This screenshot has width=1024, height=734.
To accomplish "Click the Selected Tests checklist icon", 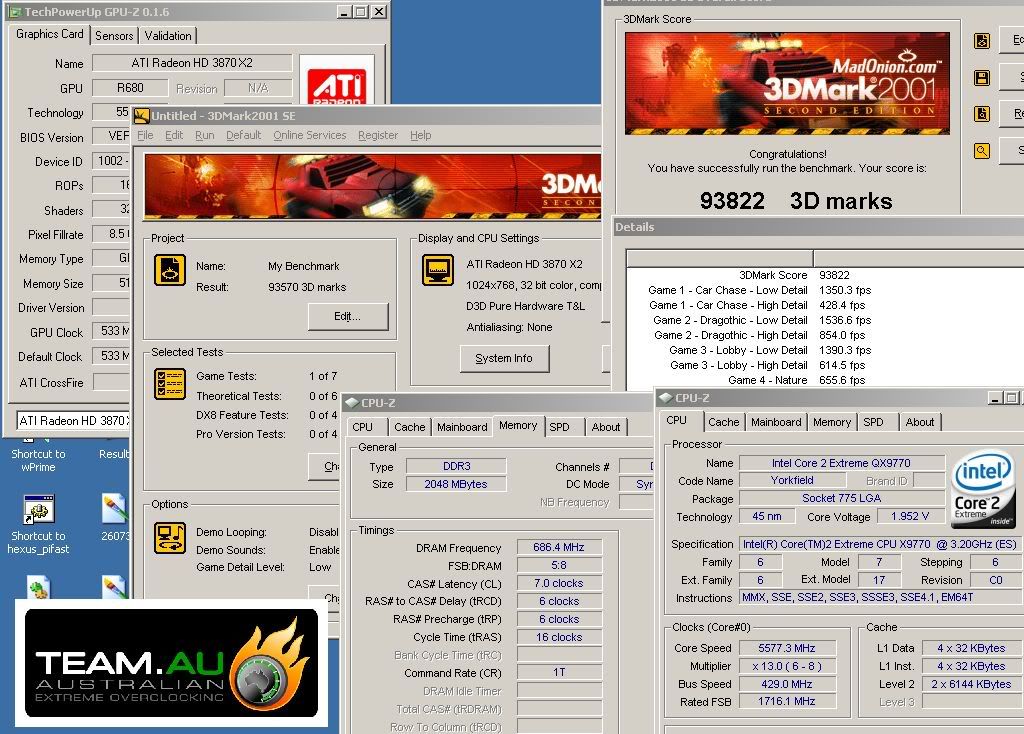I will click(x=170, y=383).
